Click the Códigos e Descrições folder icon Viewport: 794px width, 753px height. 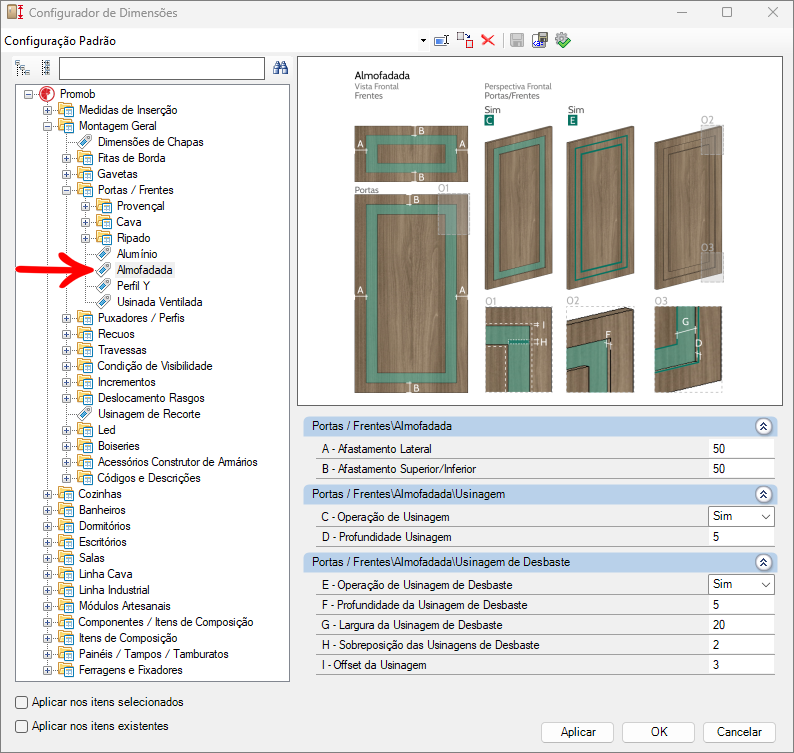tap(85, 478)
